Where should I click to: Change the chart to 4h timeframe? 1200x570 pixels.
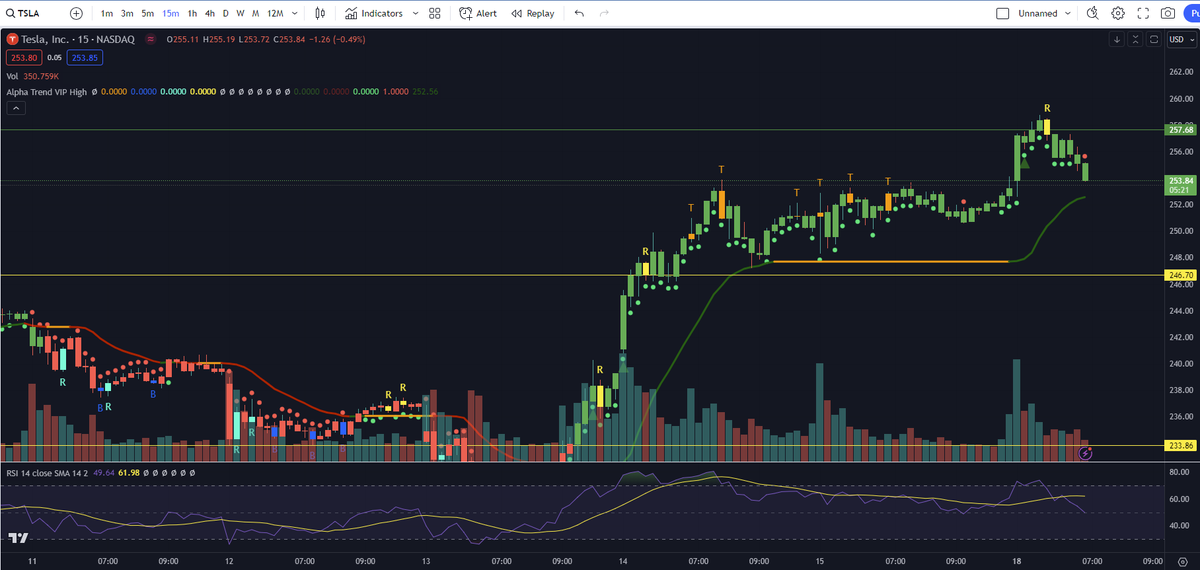pos(209,14)
